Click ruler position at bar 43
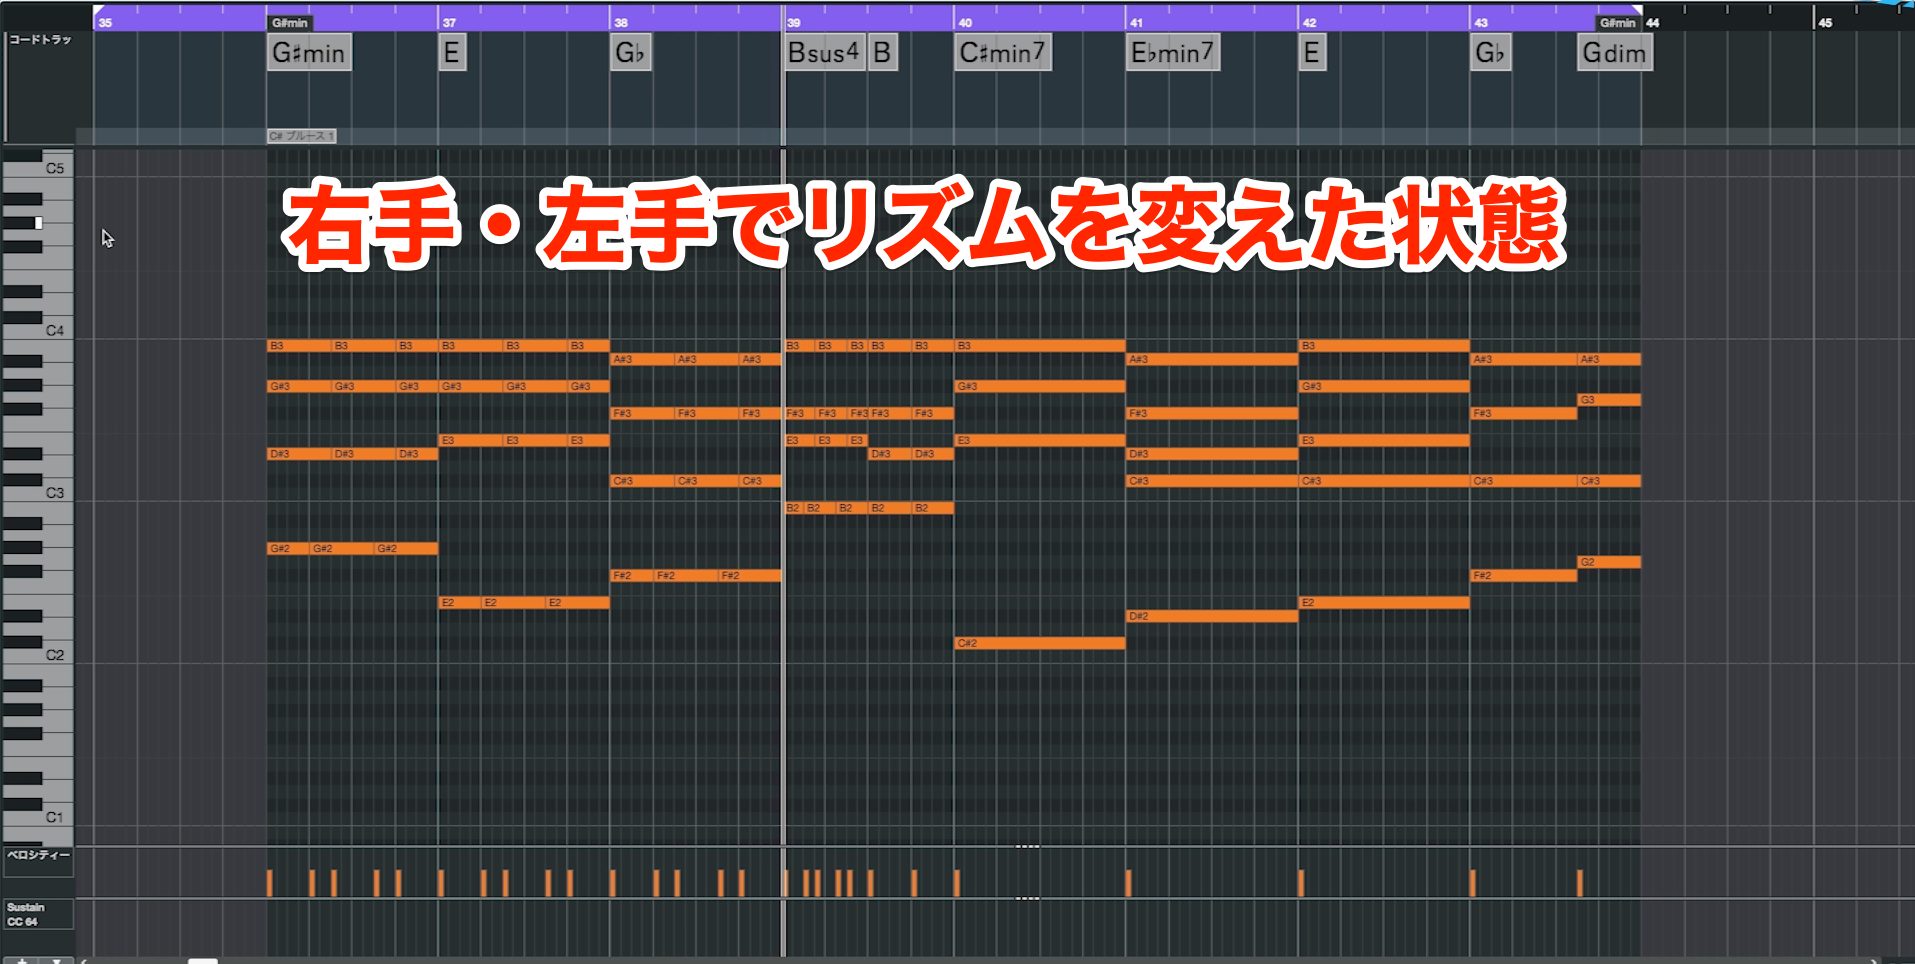 1481,22
